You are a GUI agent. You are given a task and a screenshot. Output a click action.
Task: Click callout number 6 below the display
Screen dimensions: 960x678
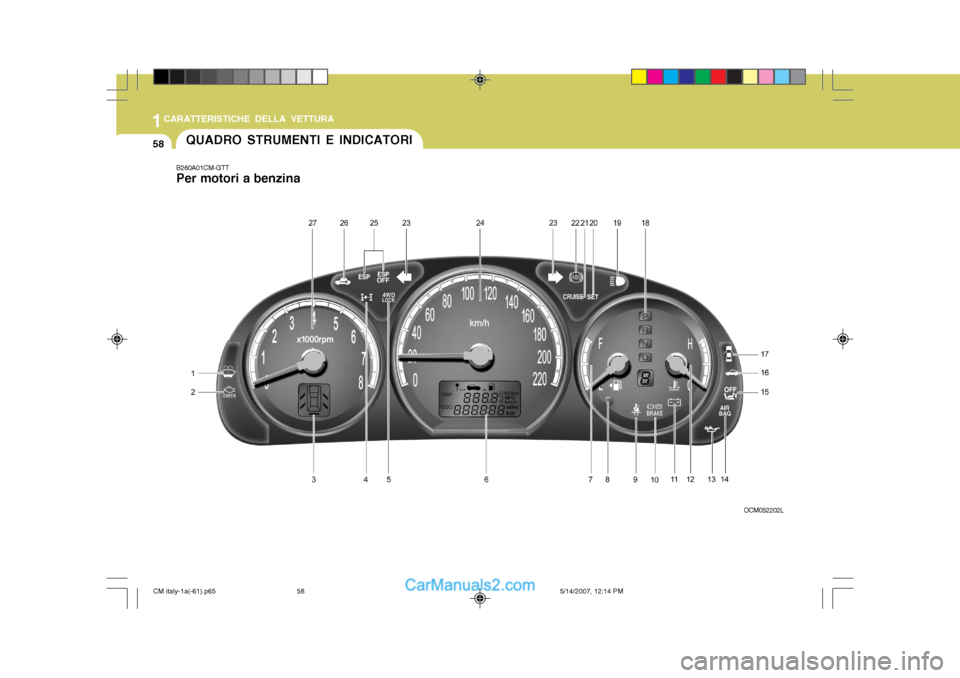[x=486, y=480]
